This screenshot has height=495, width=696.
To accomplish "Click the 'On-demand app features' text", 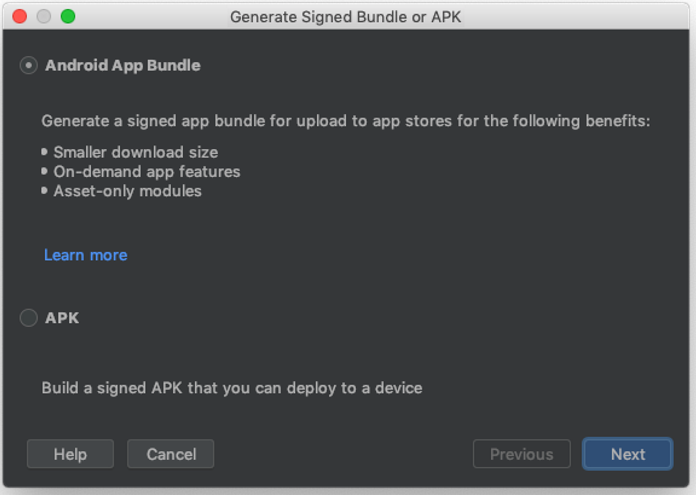I will (147, 172).
